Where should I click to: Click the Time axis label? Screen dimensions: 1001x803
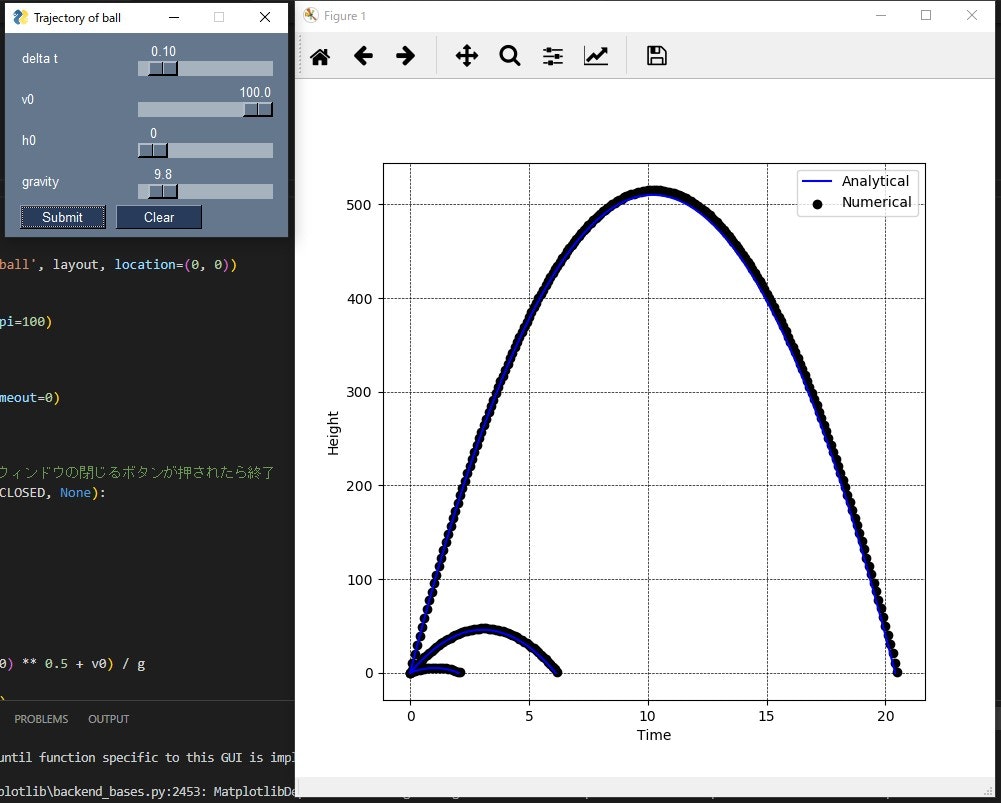(654, 735)
